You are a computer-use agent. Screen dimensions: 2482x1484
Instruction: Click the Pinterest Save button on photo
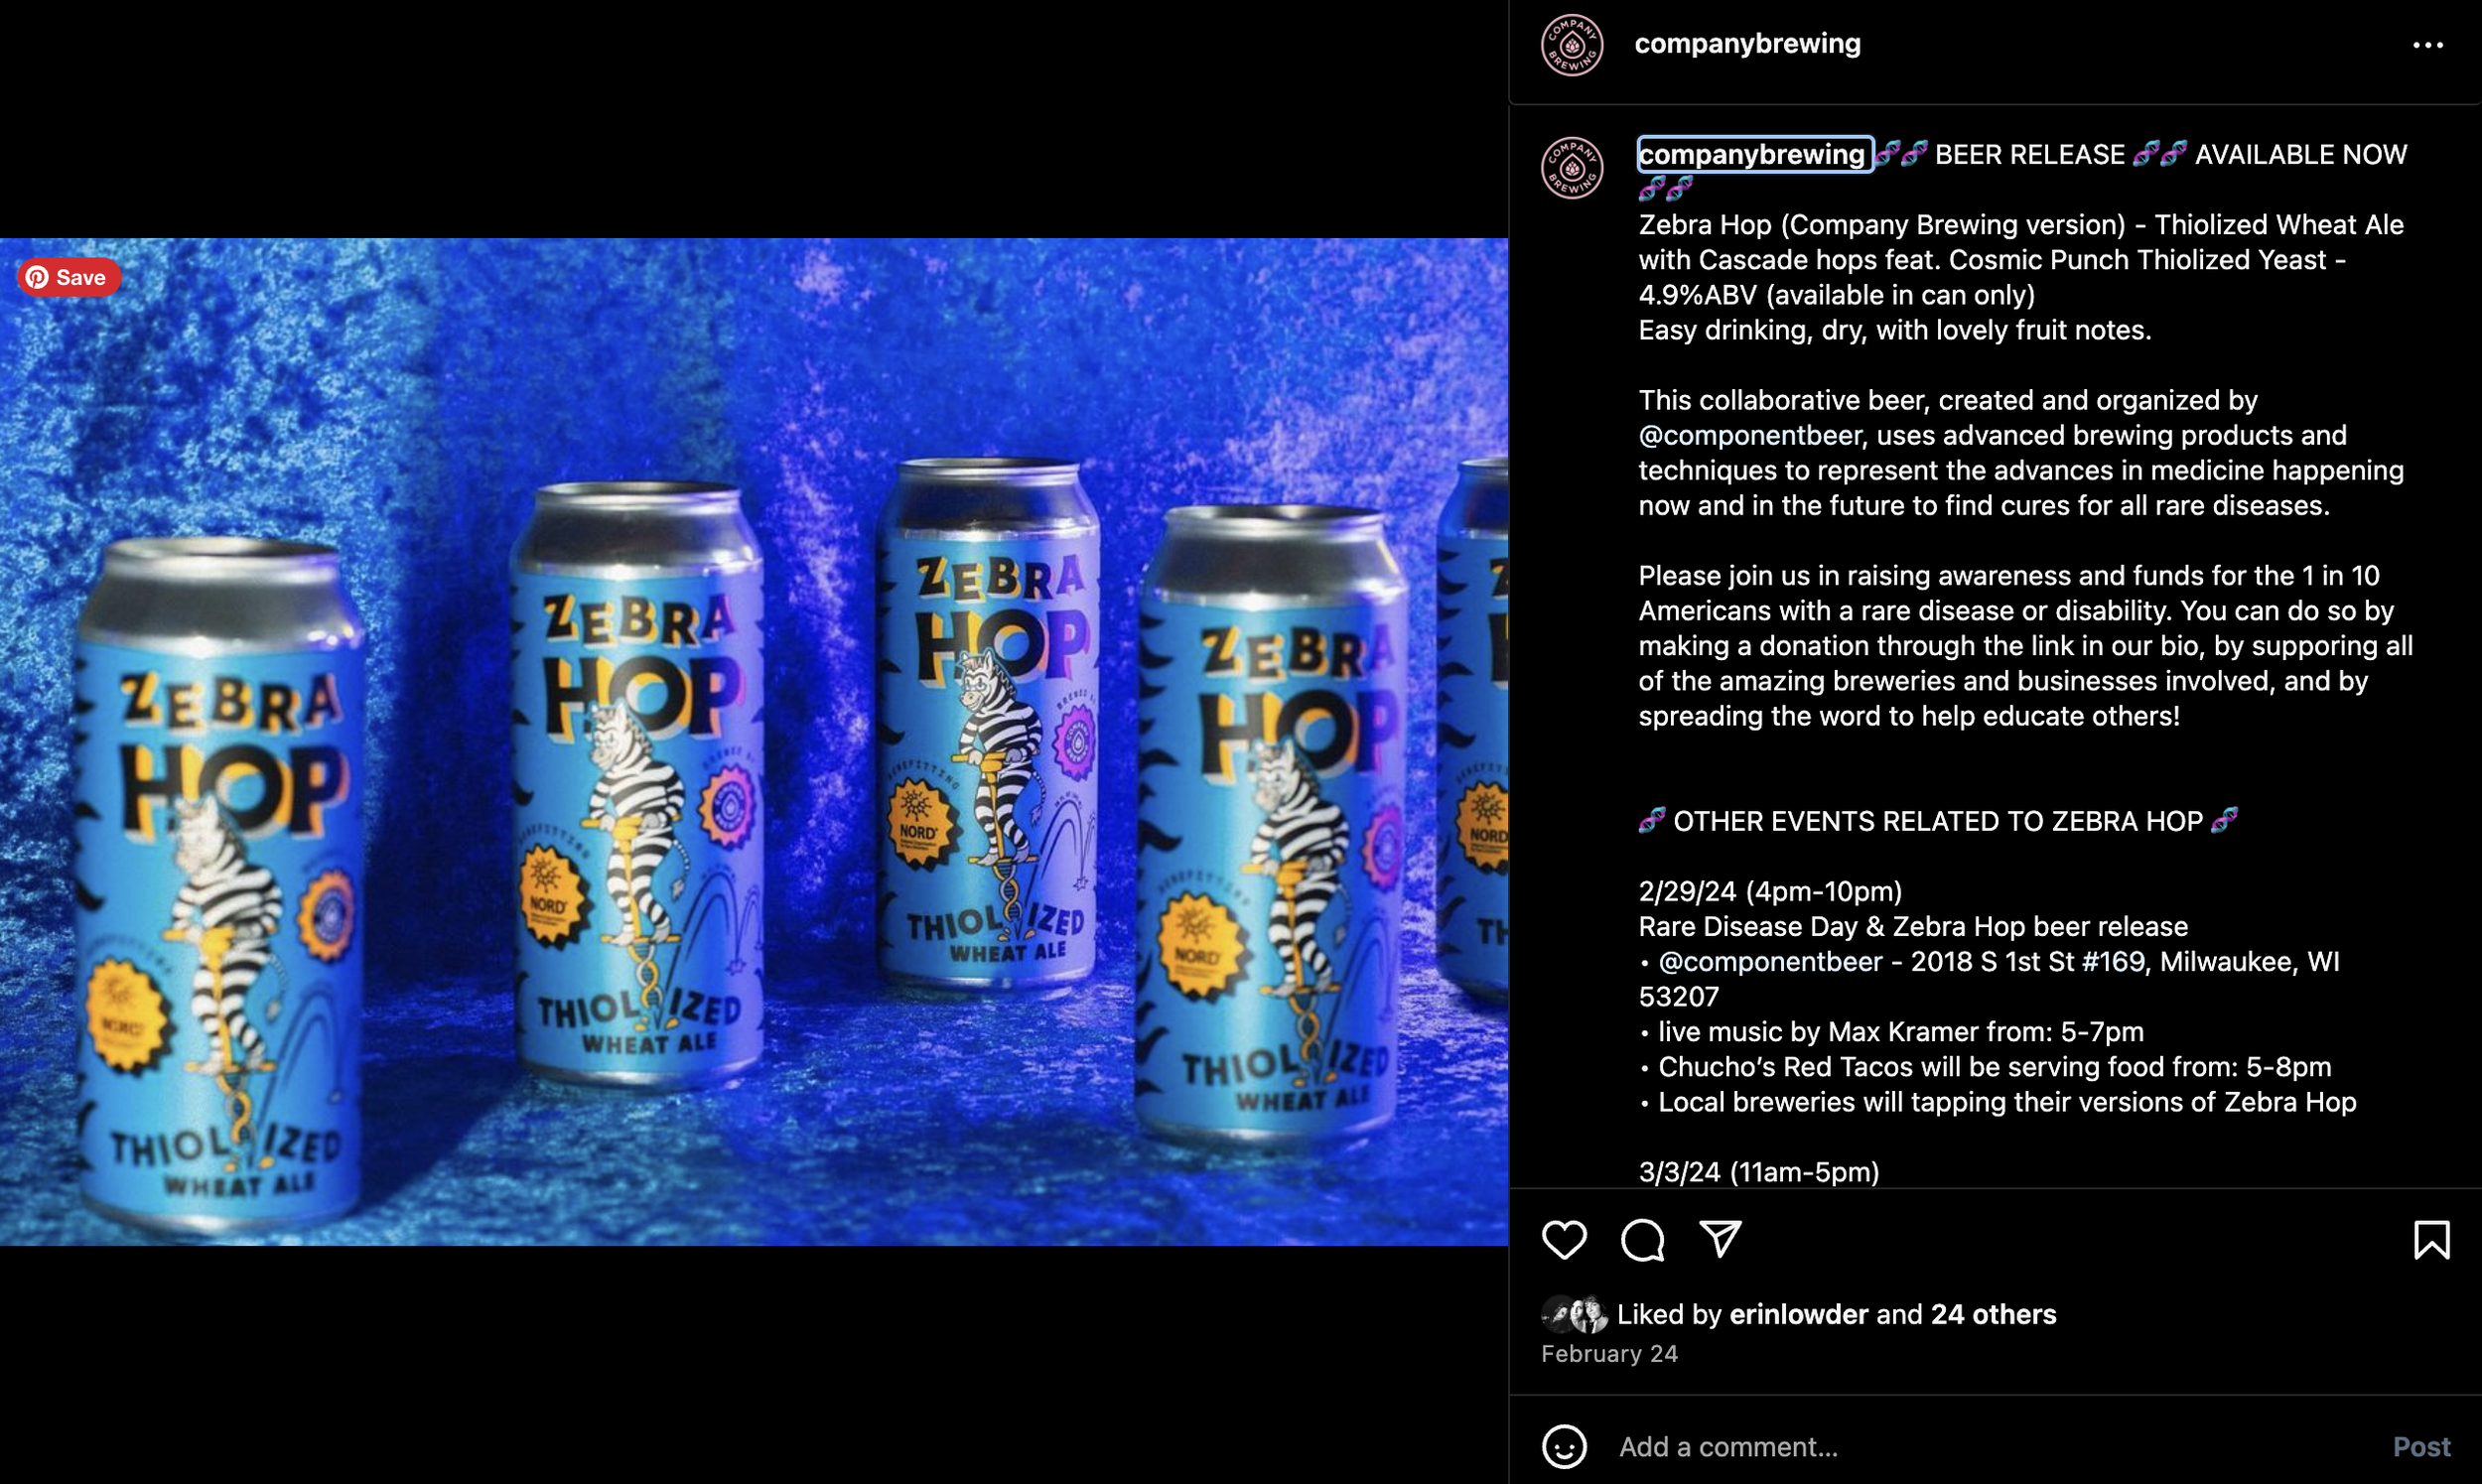click(68, 277)
